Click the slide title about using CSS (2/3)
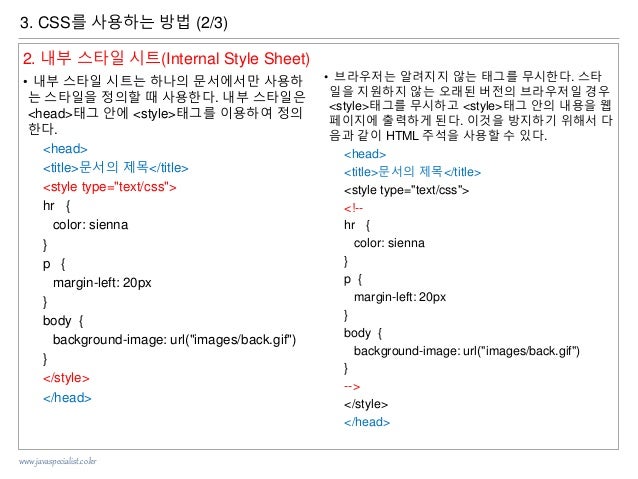Viewport: 638px width, 479px height. 124,22
